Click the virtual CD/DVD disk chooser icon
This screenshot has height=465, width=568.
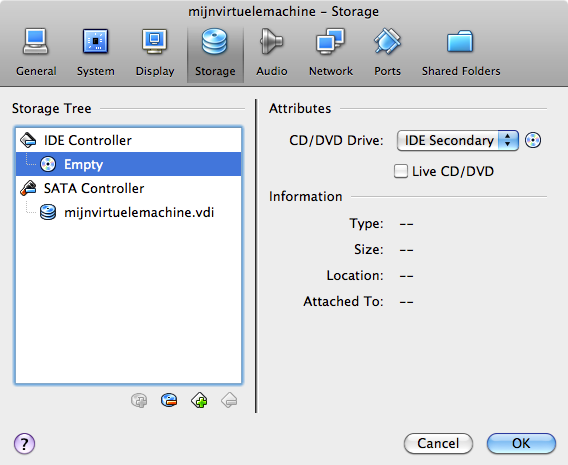pos(533,140)
